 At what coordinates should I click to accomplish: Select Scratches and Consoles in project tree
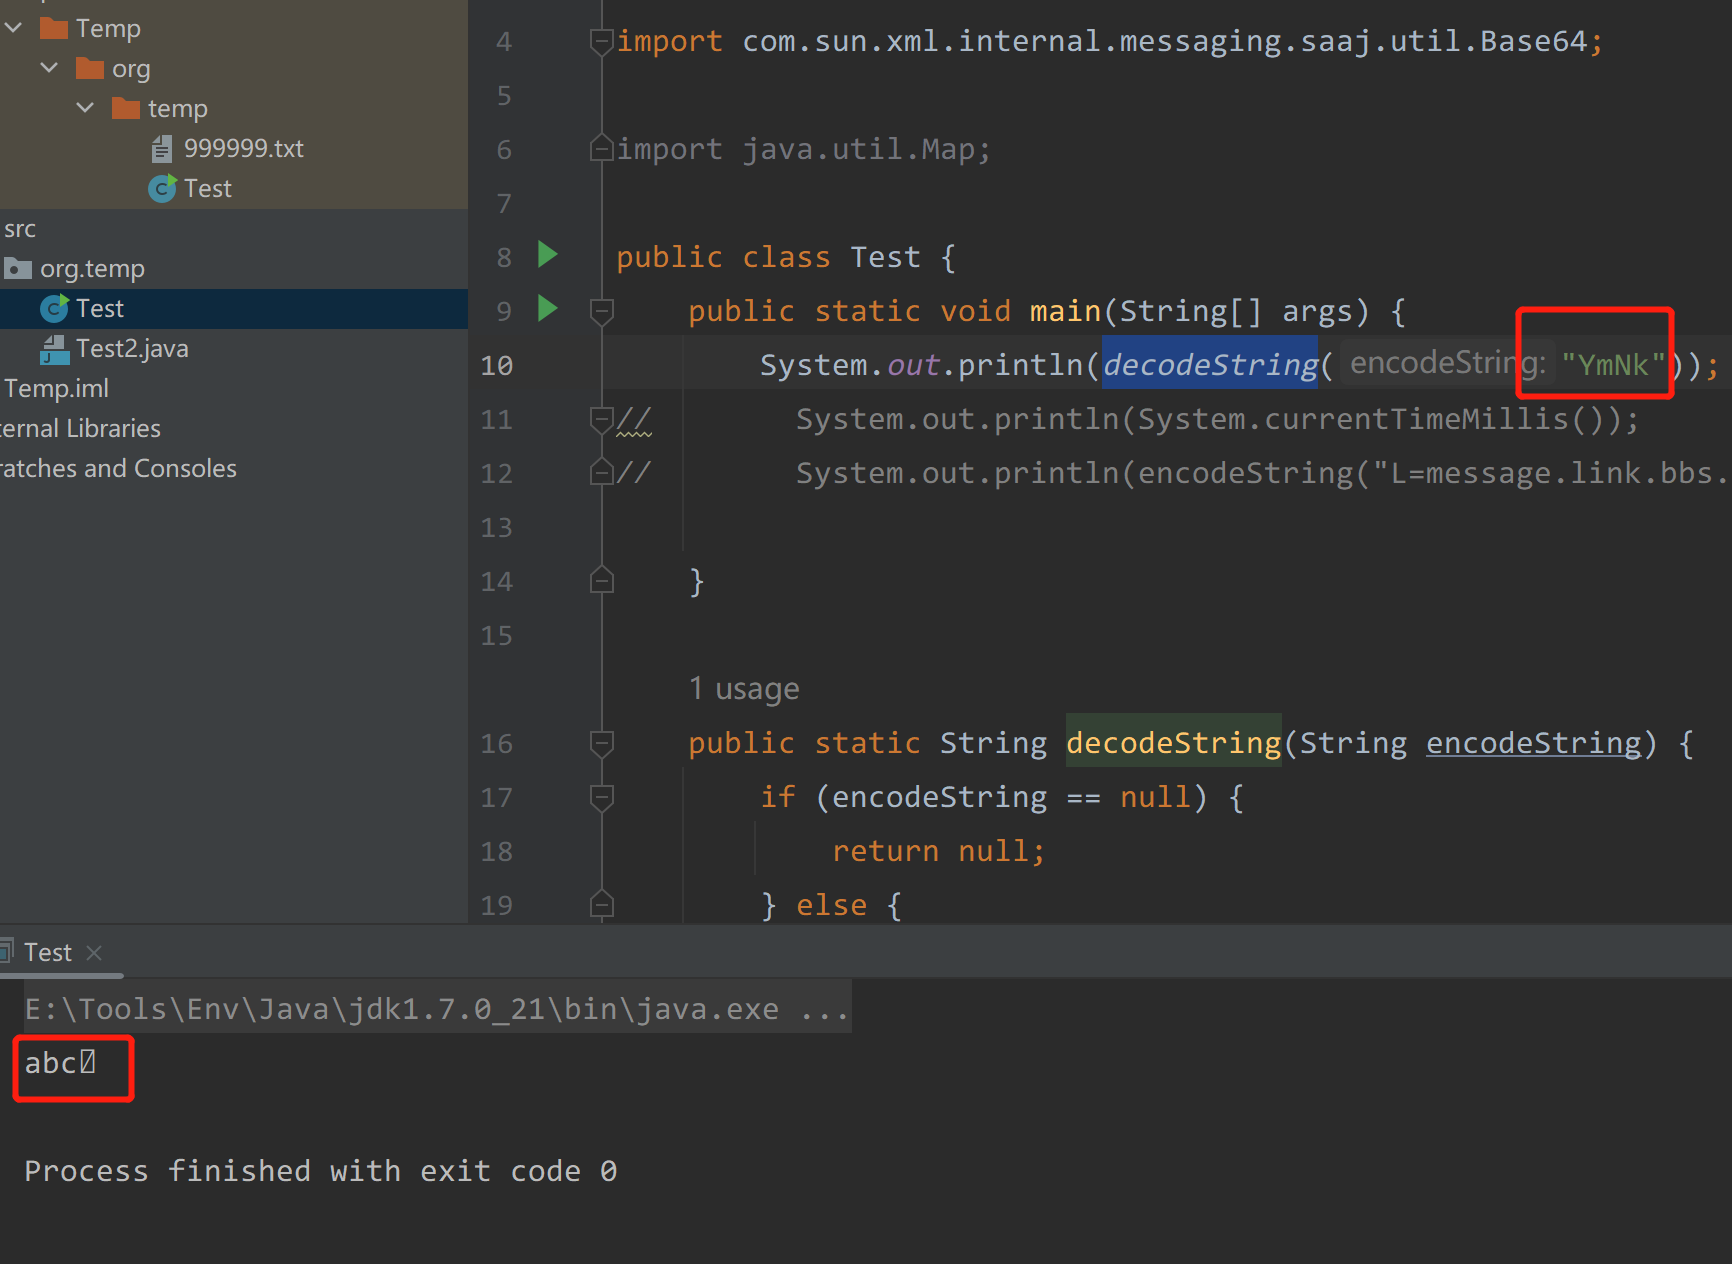(118, 469)
